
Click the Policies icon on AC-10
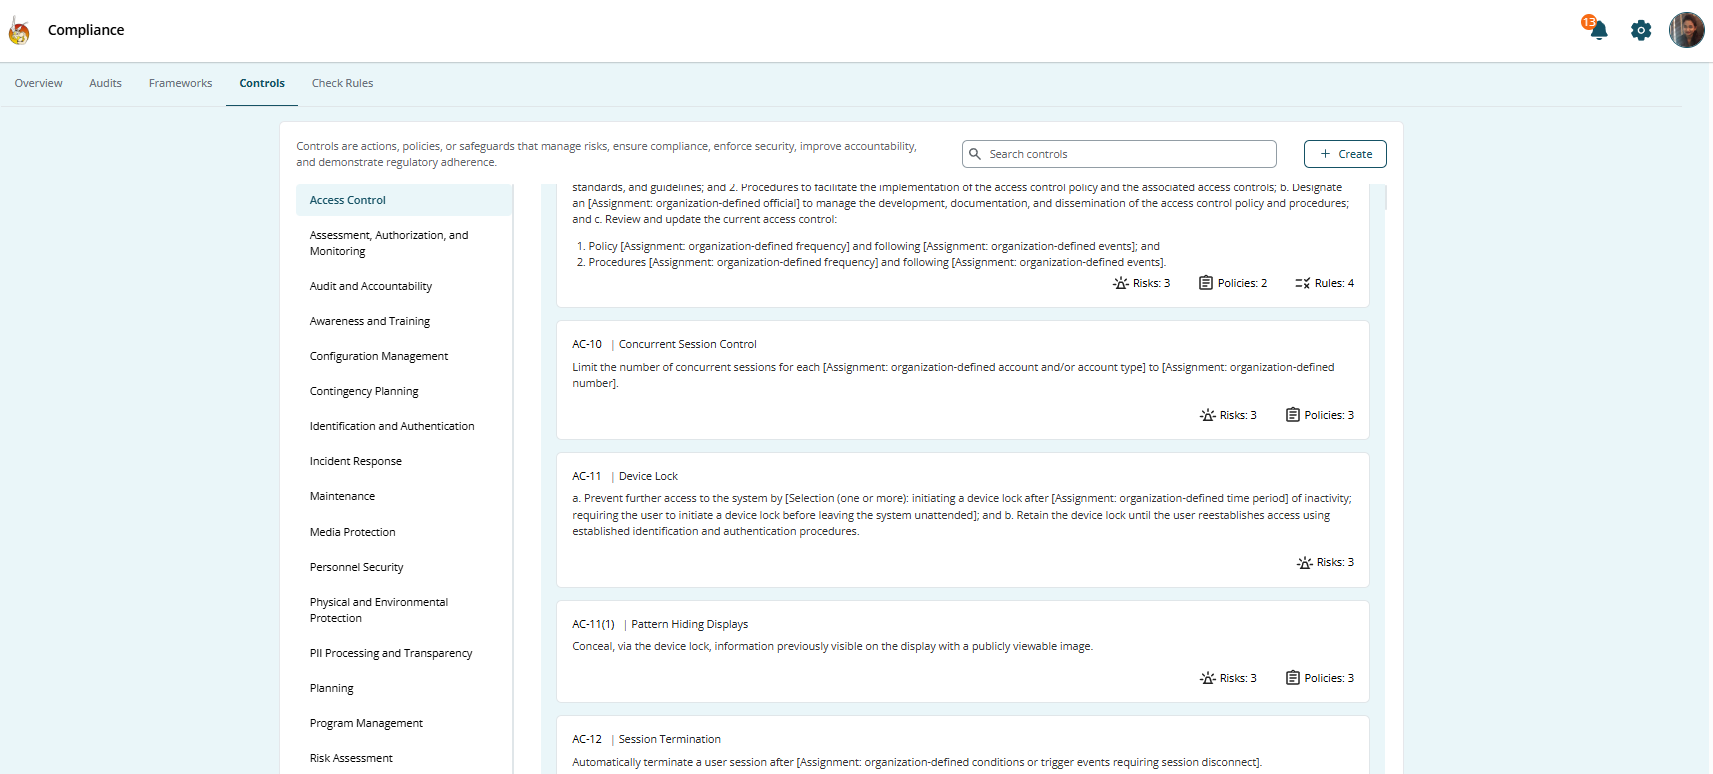[x=1293, y=415]
